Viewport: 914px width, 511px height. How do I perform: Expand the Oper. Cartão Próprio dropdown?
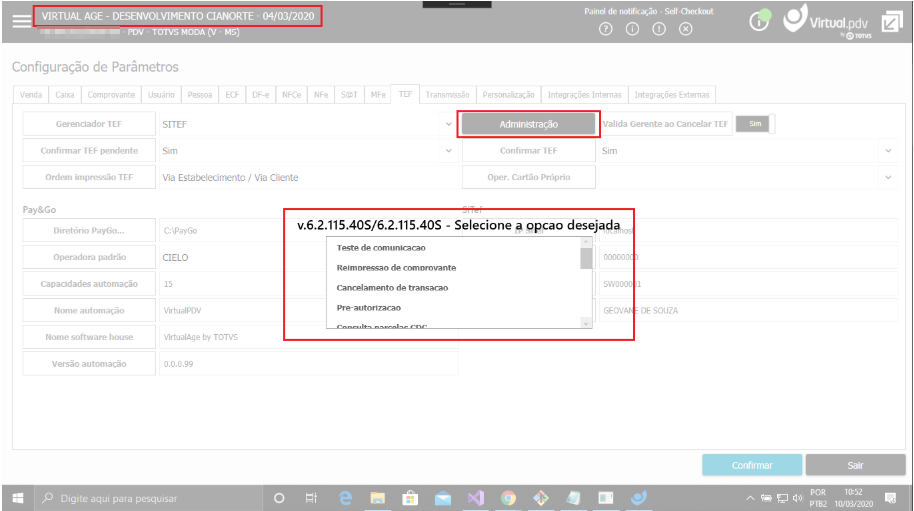coord(888,177)
